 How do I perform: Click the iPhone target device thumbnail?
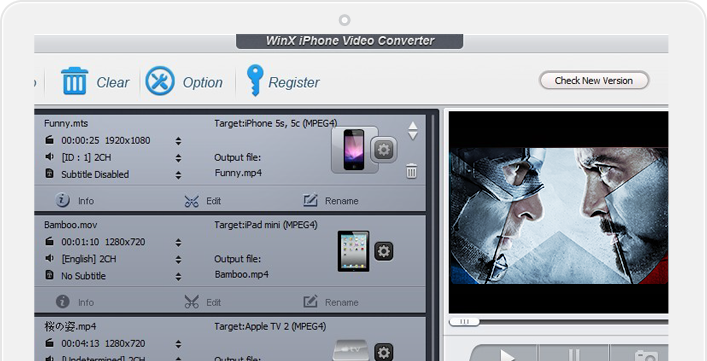coord(354,150)
